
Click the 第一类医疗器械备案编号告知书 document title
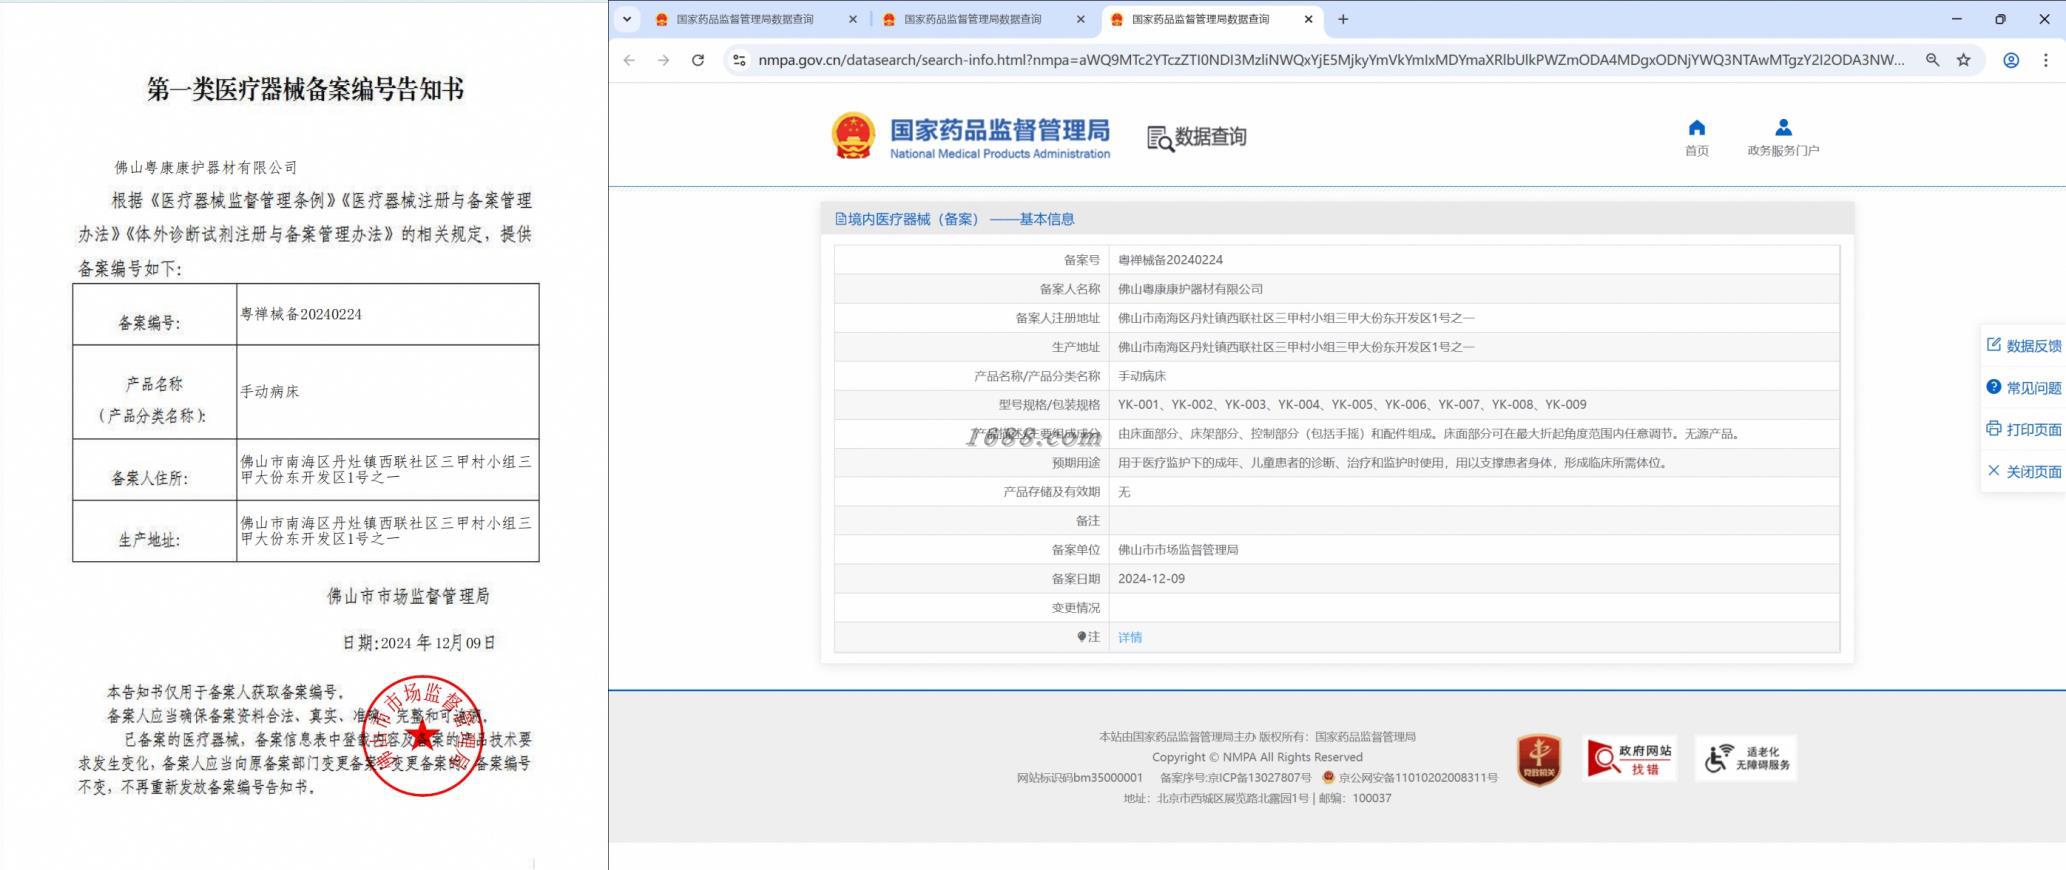click(x=306, y=90)
